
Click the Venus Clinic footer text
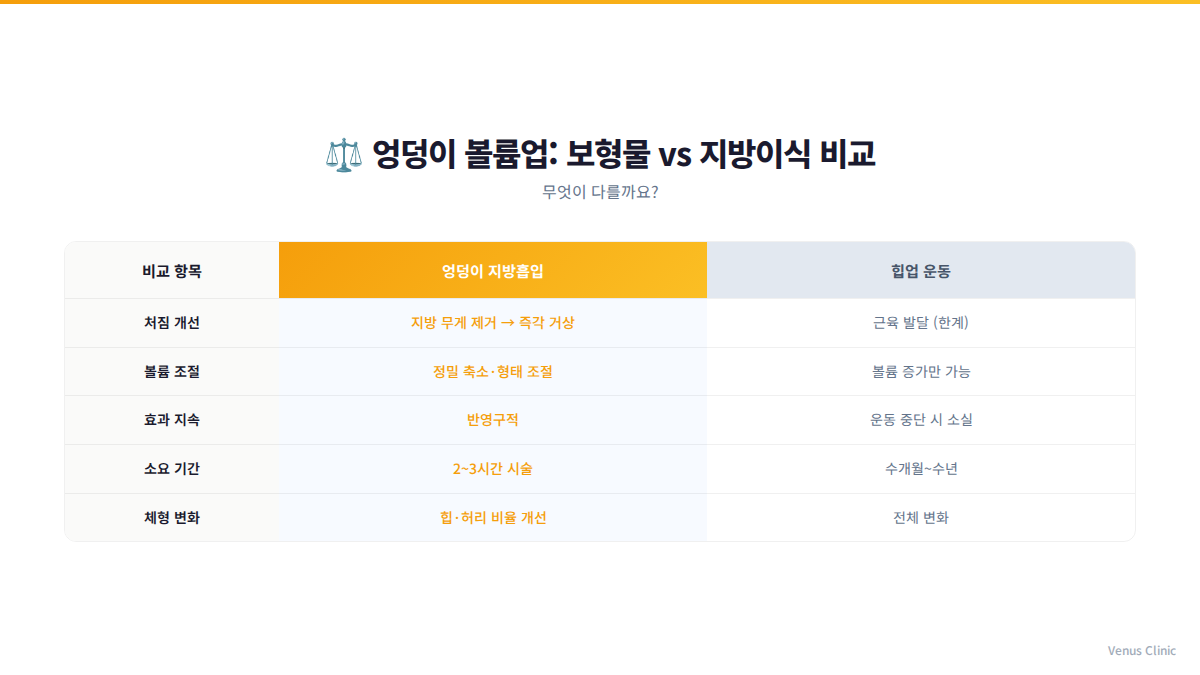(1142, 650)
